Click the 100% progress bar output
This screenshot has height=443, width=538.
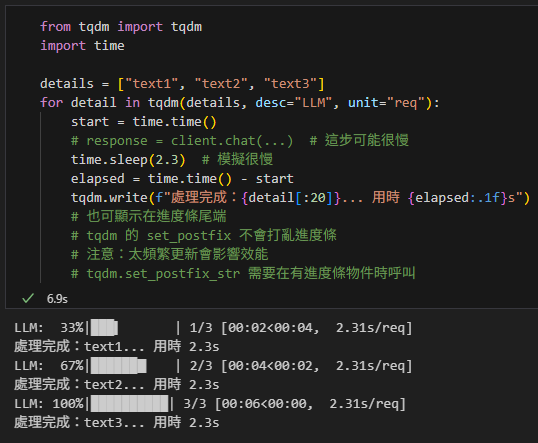(210, 404)
